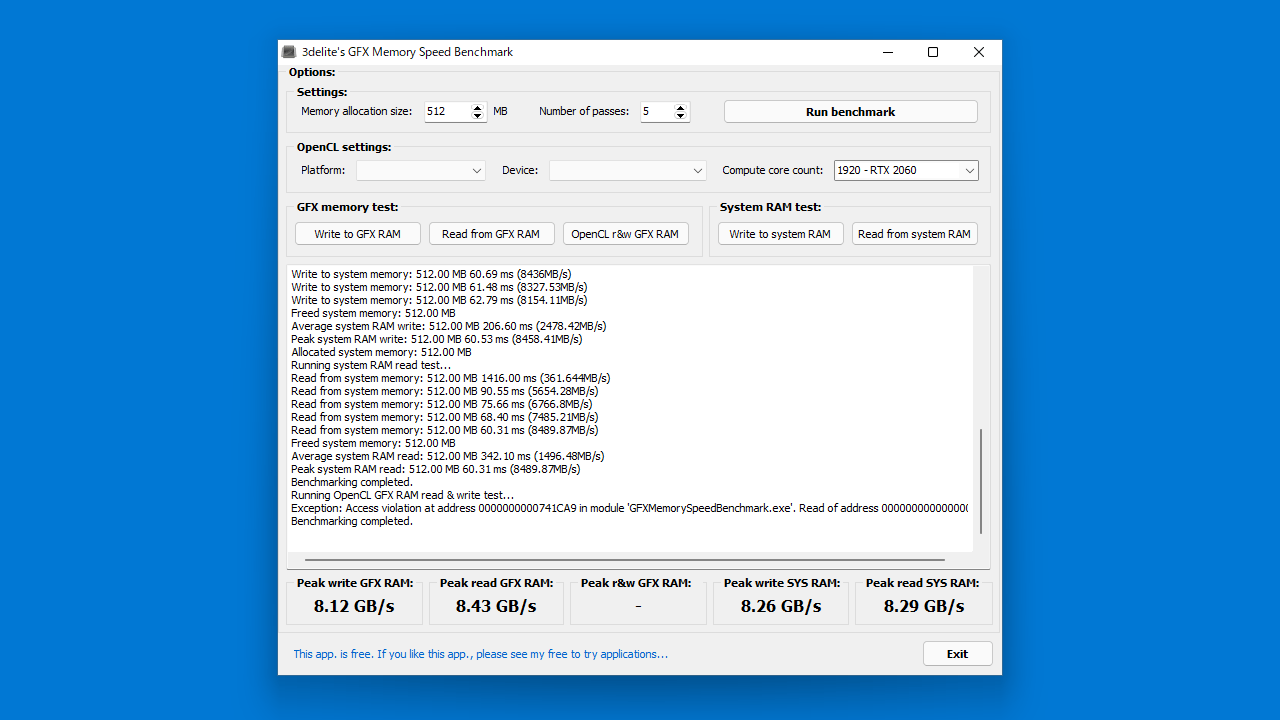Increase the number of passes
Viewport: 1280px width, 720px height.
pos(681,108)
